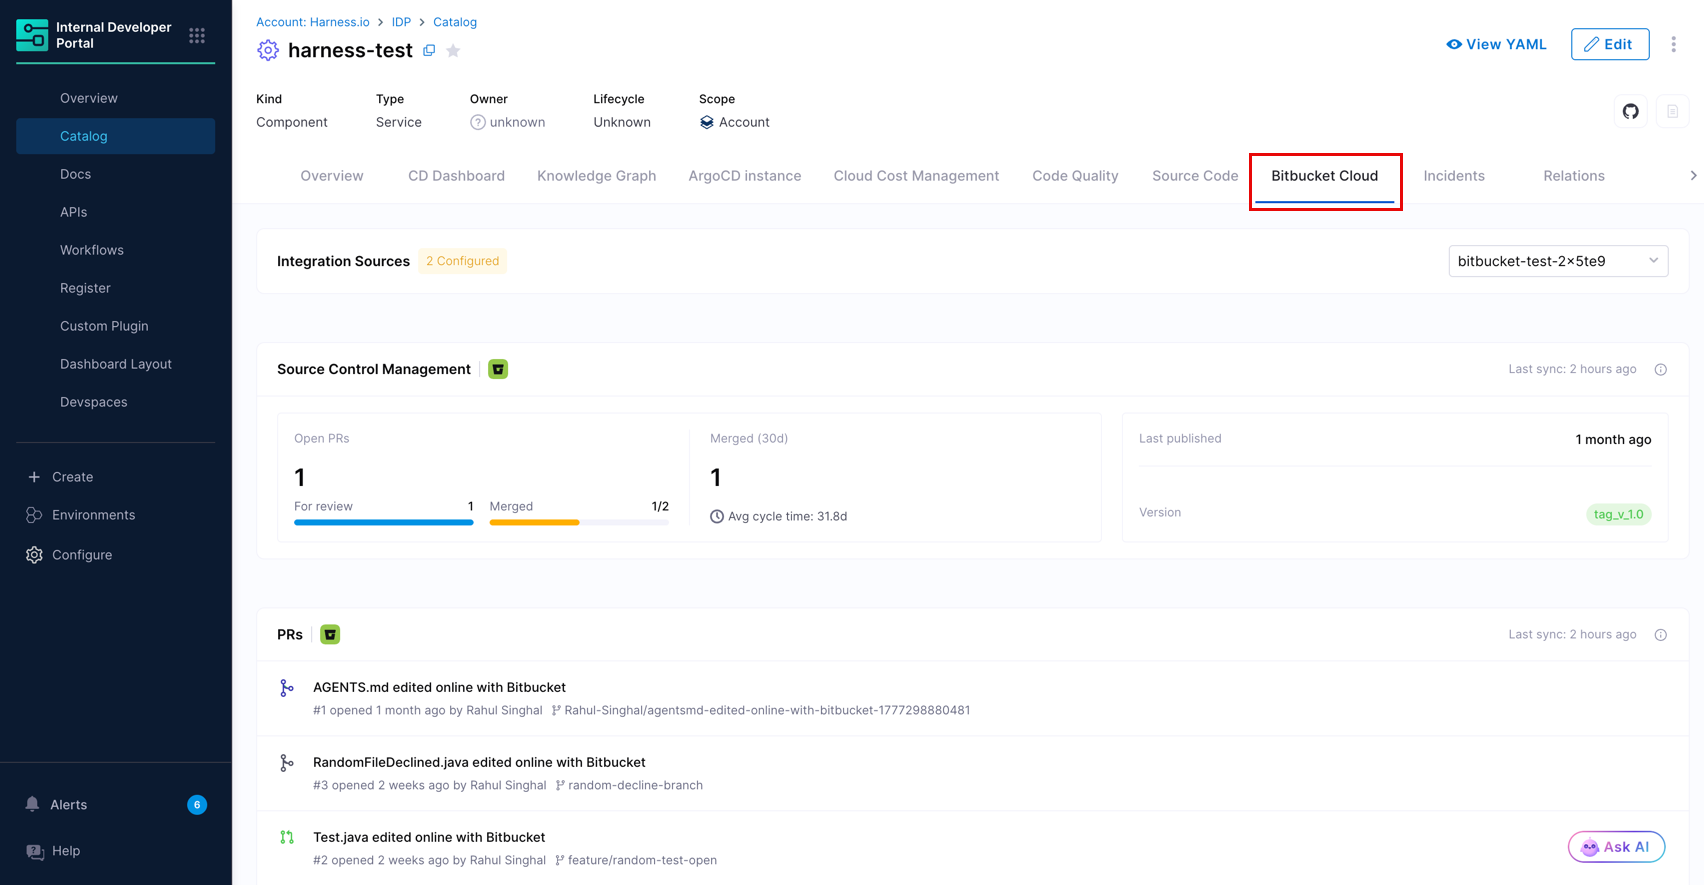Open Devspaces in the sidebar
The image size is (1704, 885).
[115, 402]
